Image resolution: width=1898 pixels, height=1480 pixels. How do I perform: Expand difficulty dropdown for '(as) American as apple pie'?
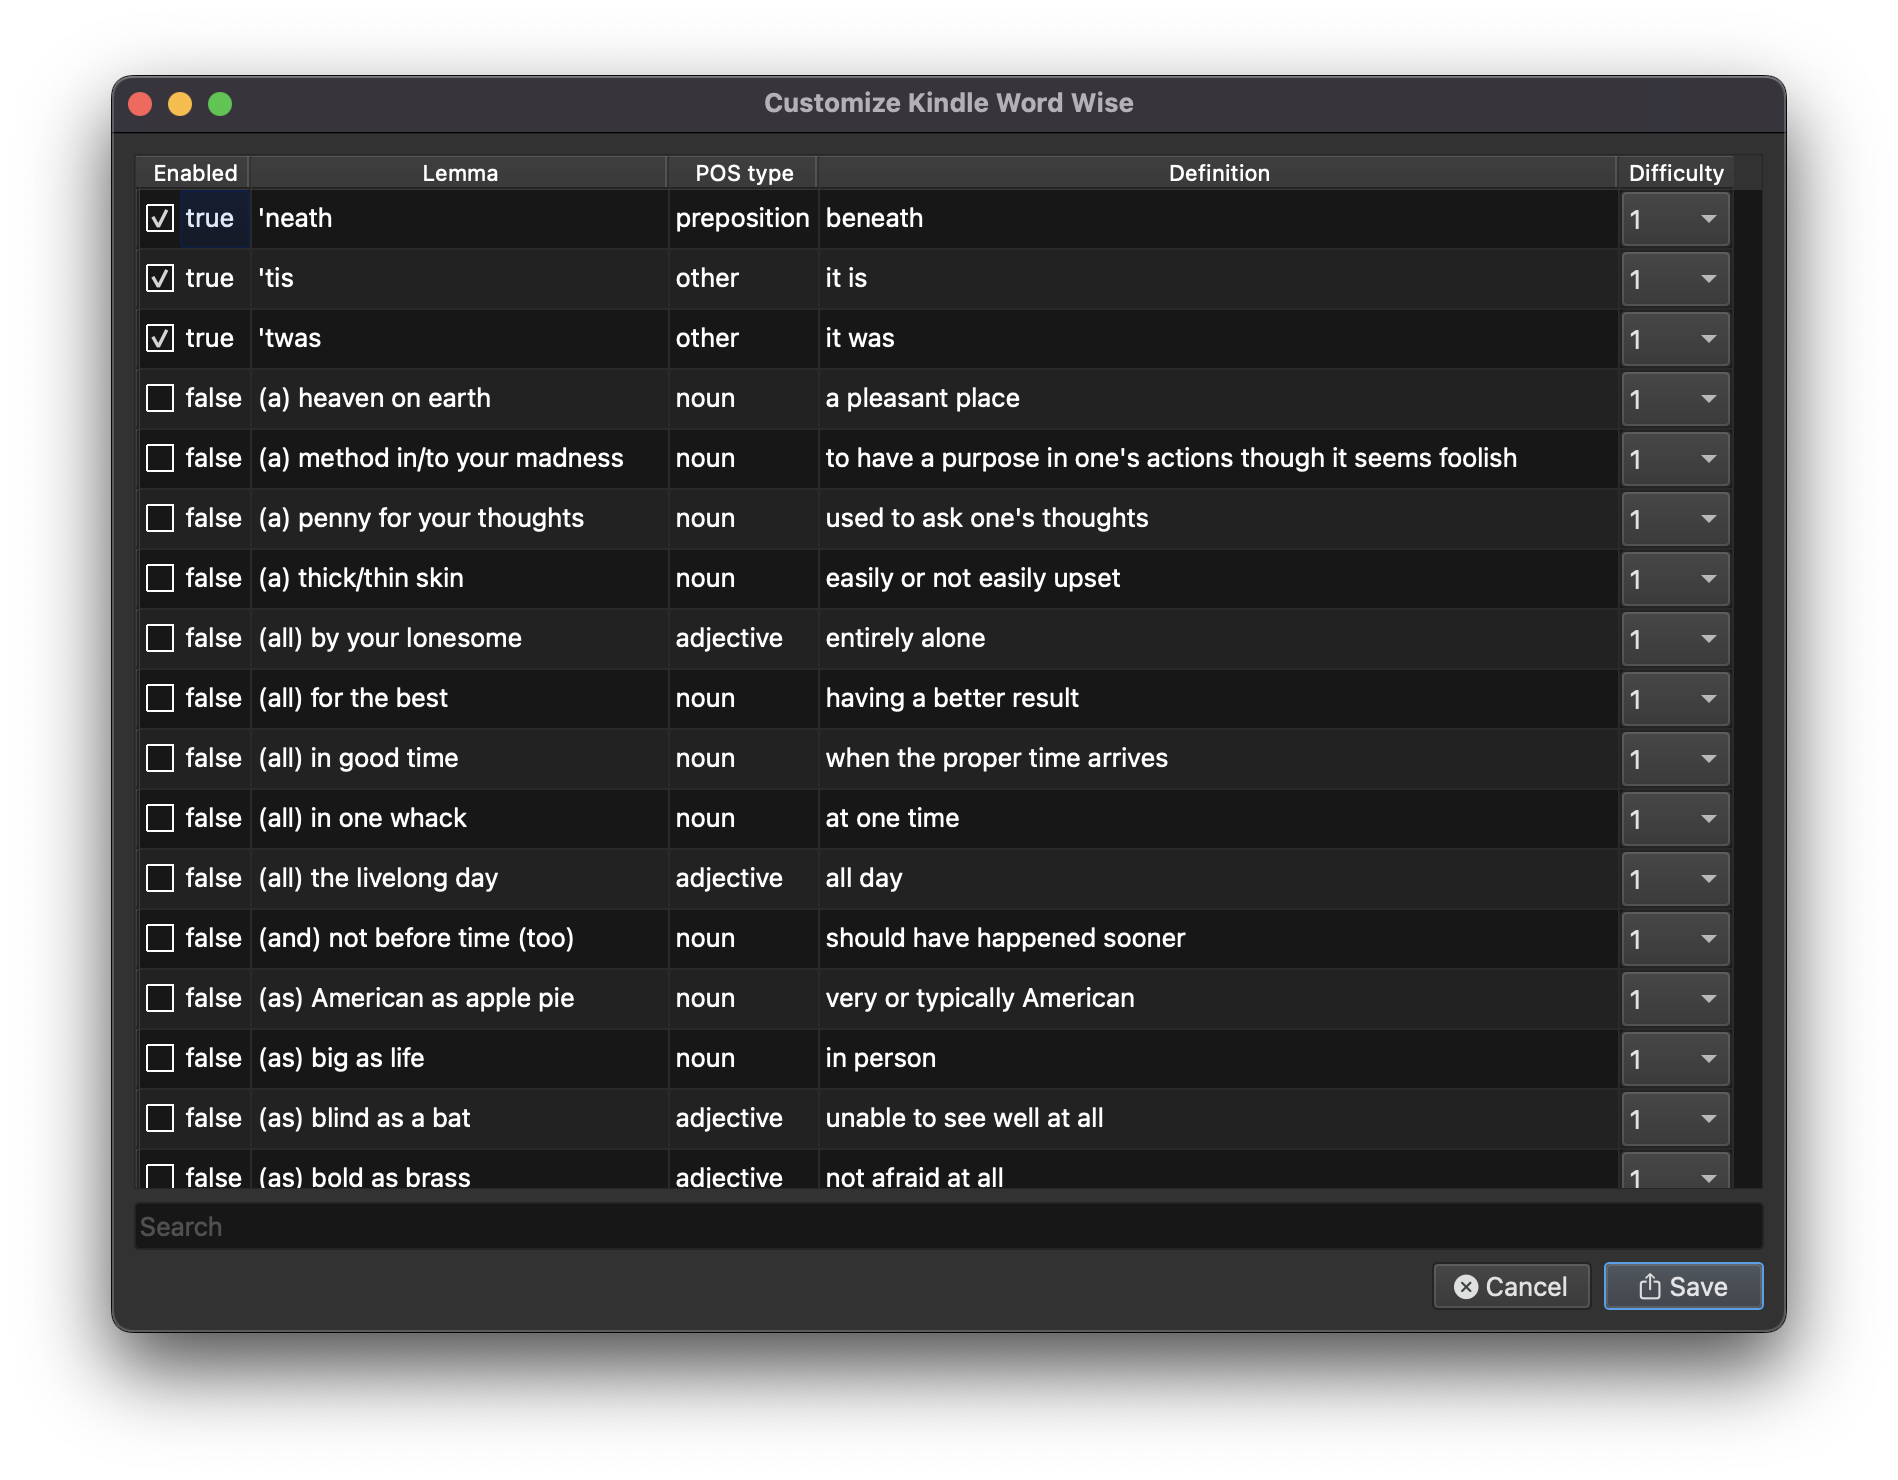(x=1675, y=999)
